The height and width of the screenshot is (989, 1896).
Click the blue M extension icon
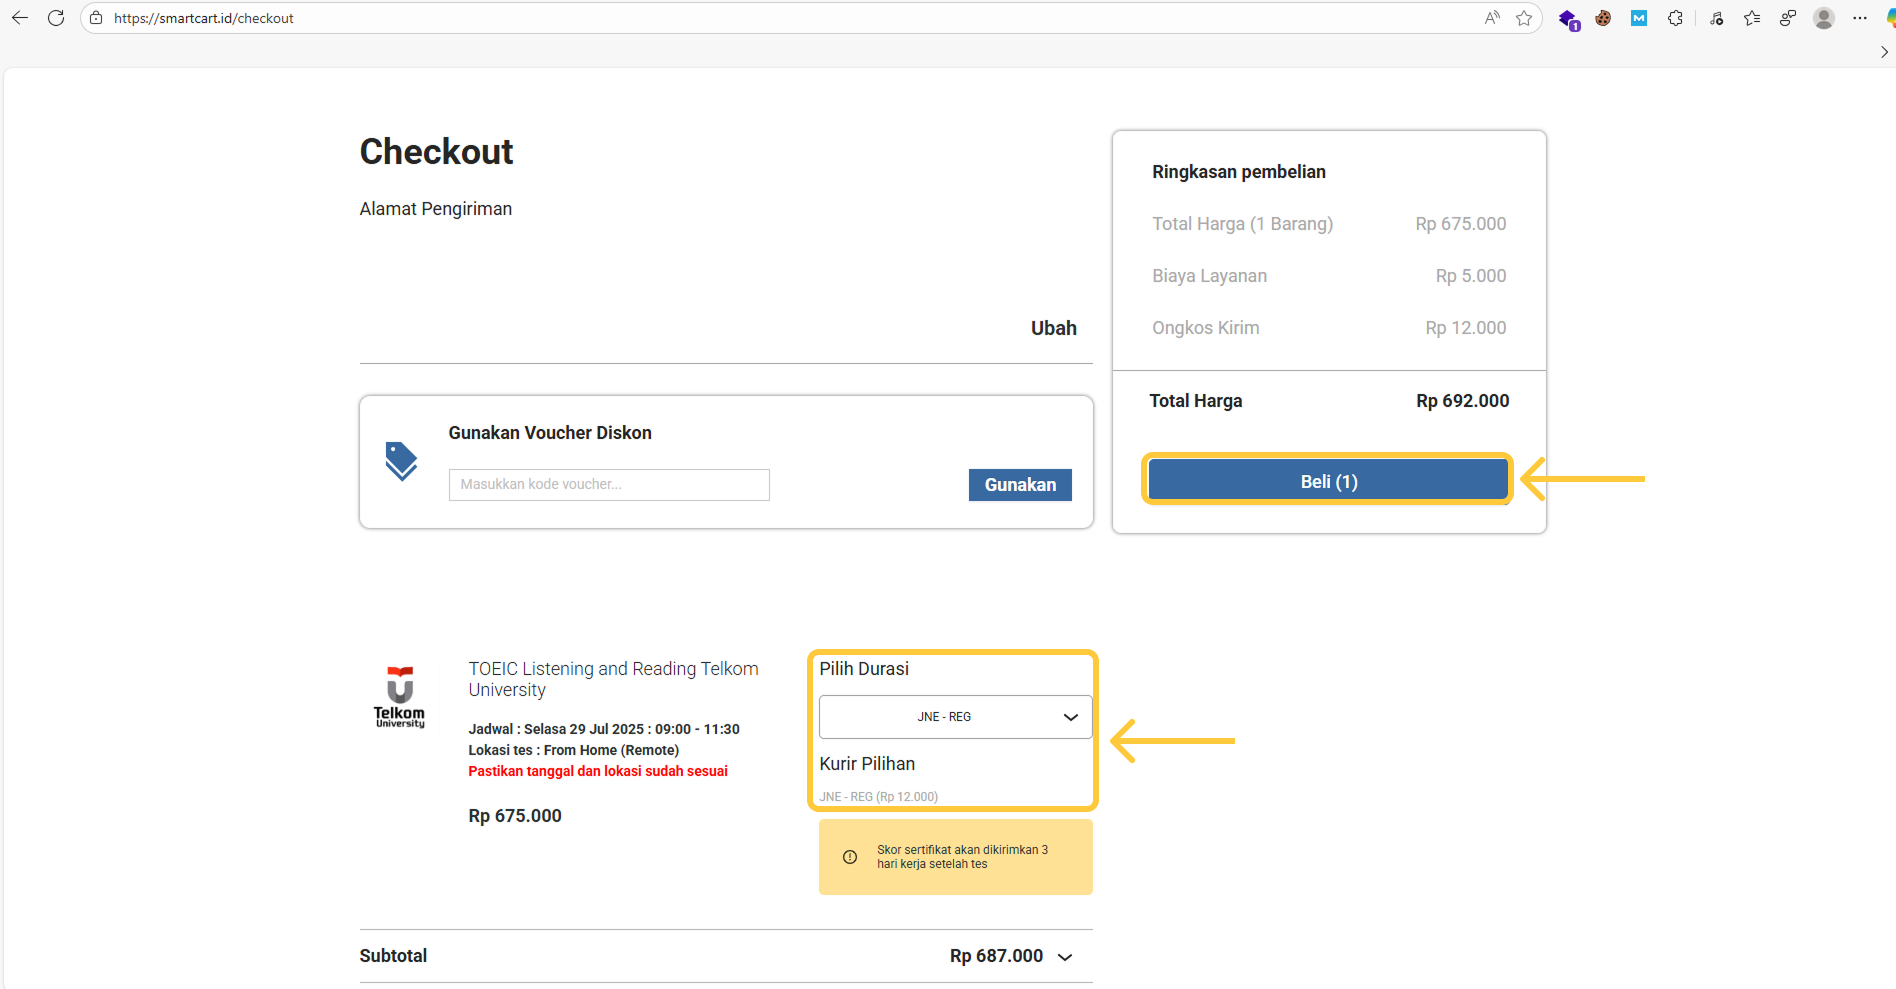pyautogui.click(x=1639, y=18)
